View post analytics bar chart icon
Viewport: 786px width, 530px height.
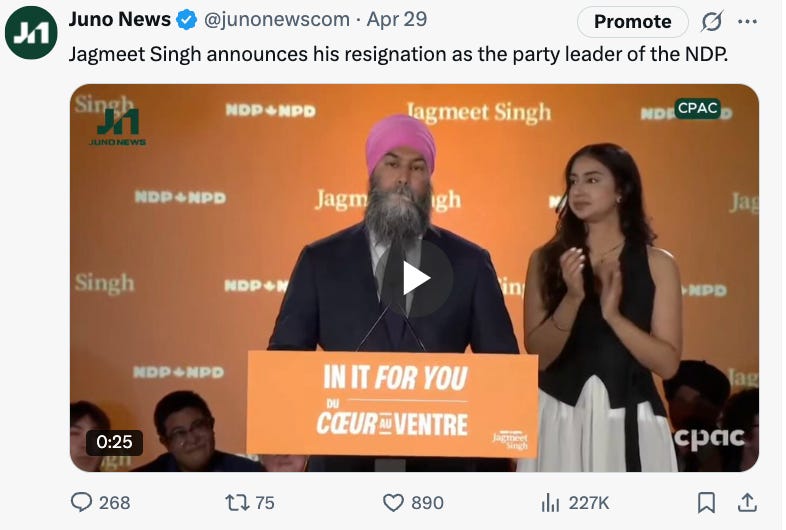[x=550, y=502]
